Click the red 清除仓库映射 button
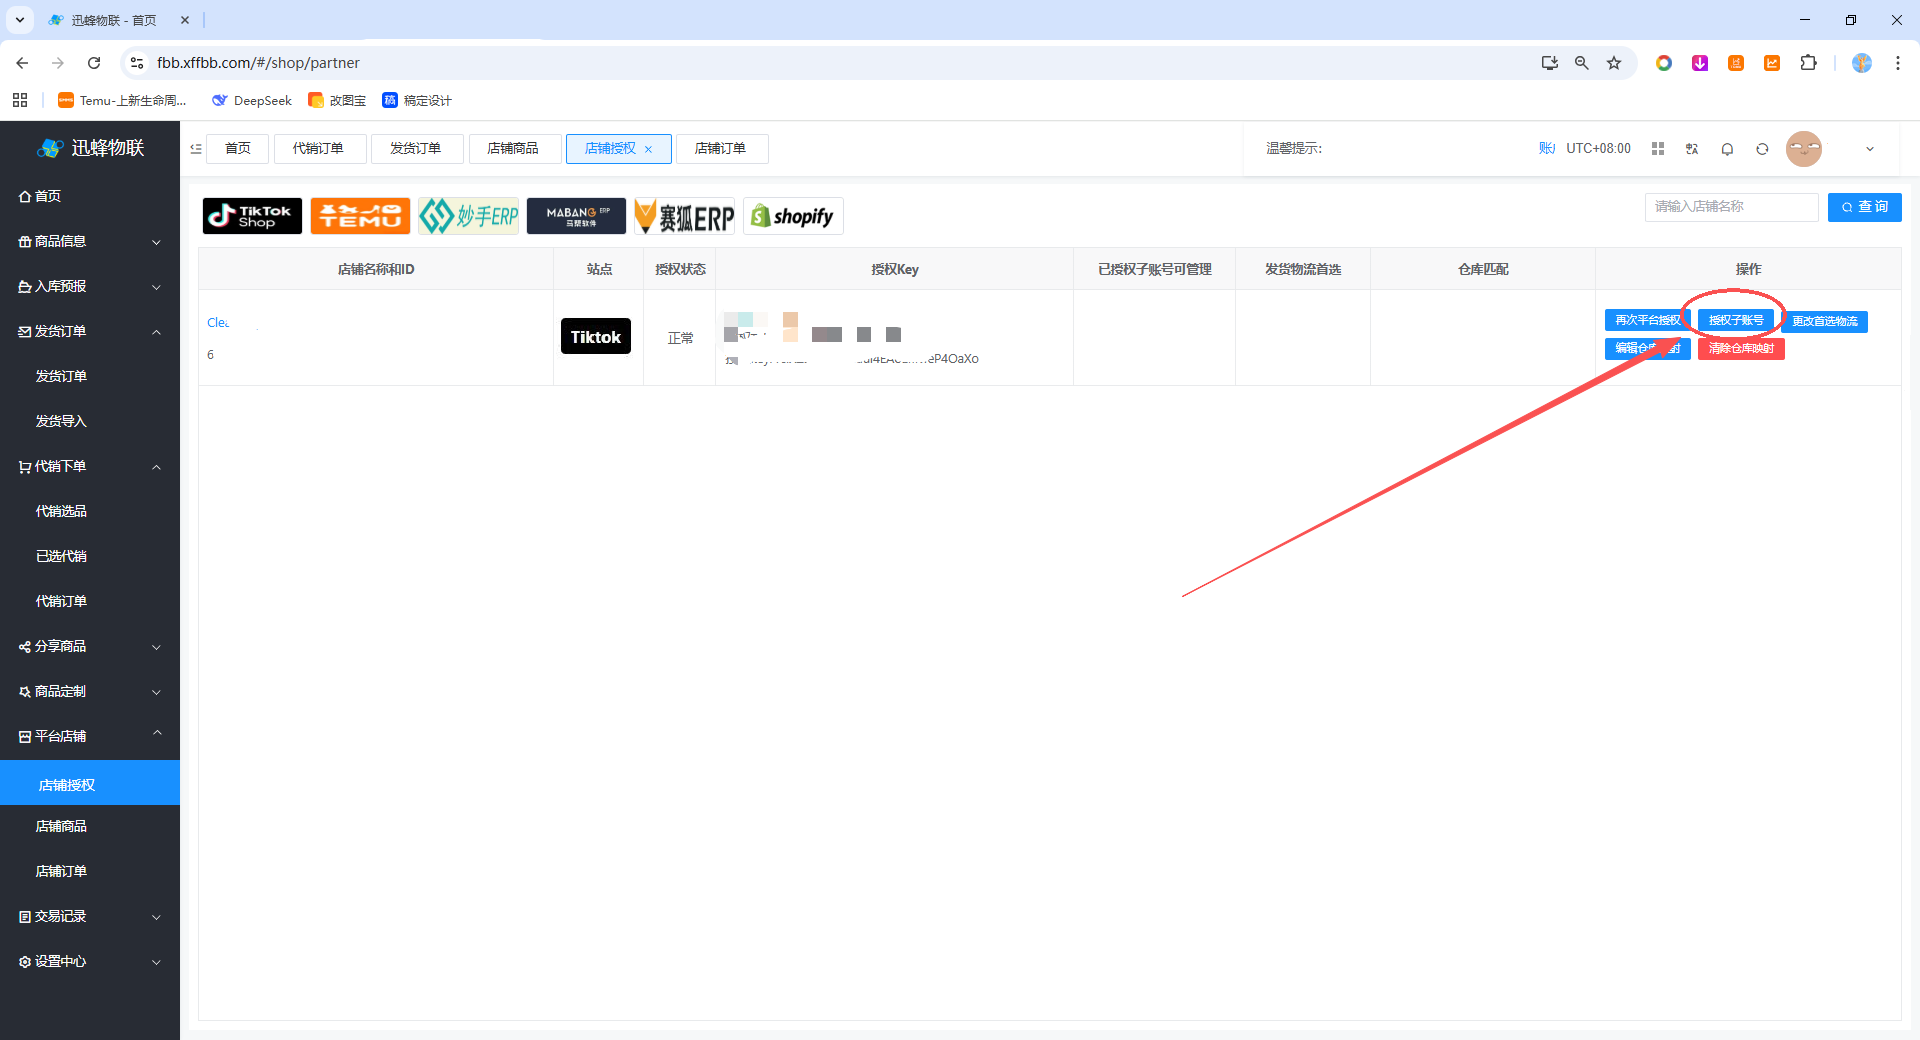The height and width of the screenshot is (1040, 1920). 1741,348
